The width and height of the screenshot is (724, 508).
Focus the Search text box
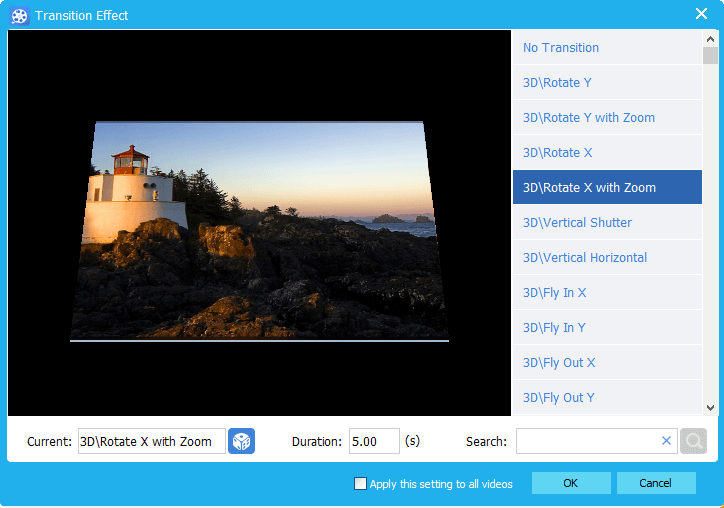pos(587,441)
